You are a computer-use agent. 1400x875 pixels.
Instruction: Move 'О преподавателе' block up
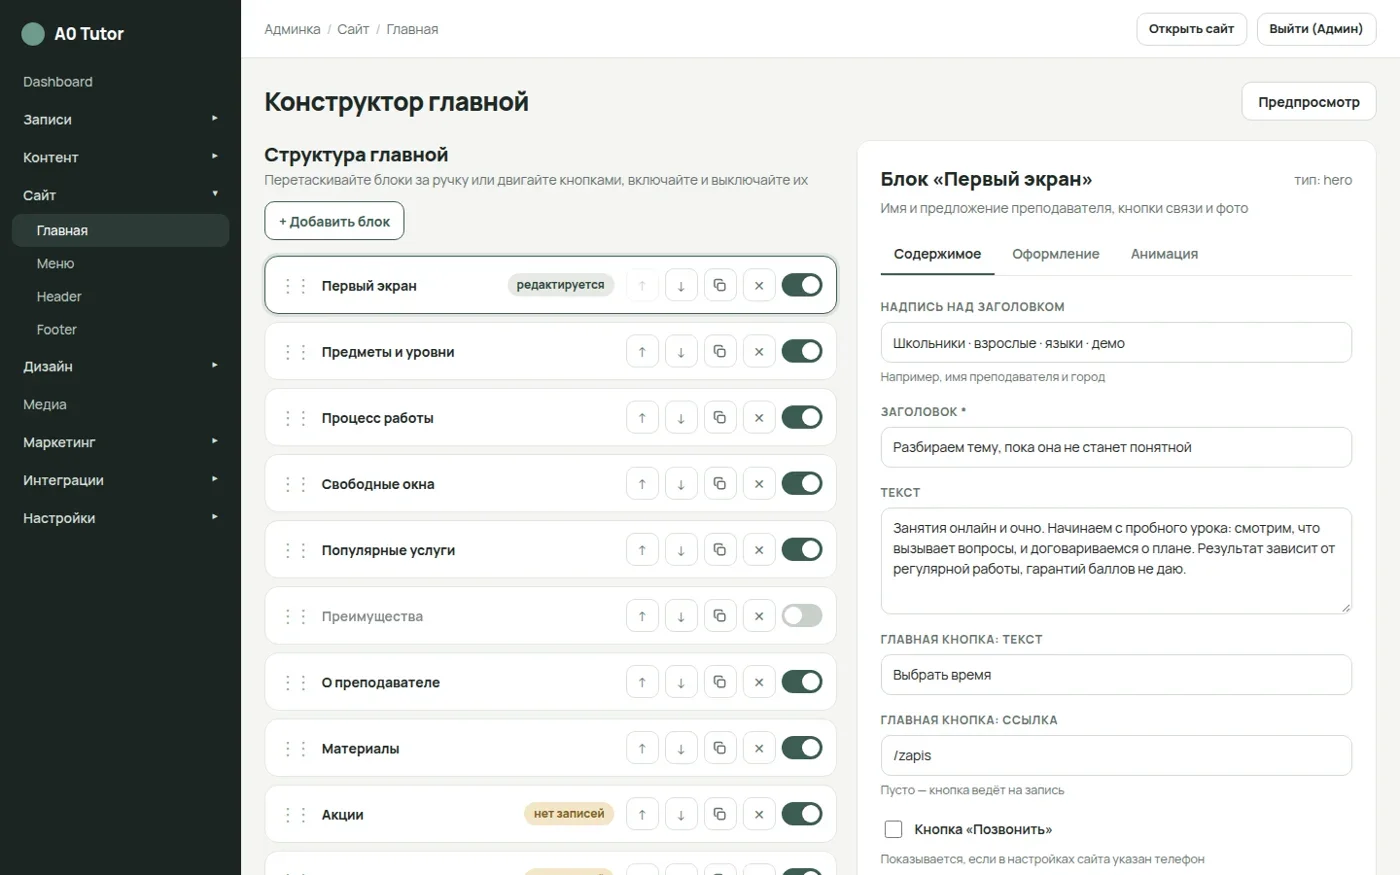(x=642, y=682)
